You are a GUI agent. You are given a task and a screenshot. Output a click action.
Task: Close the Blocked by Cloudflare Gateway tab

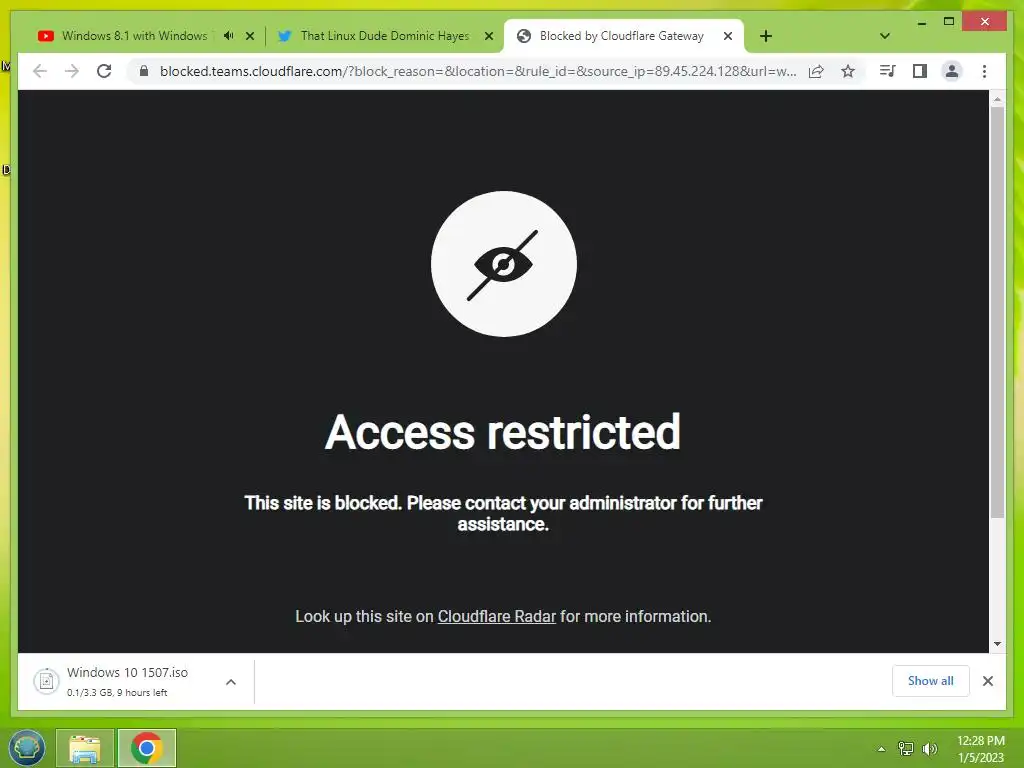coord(728,36)
